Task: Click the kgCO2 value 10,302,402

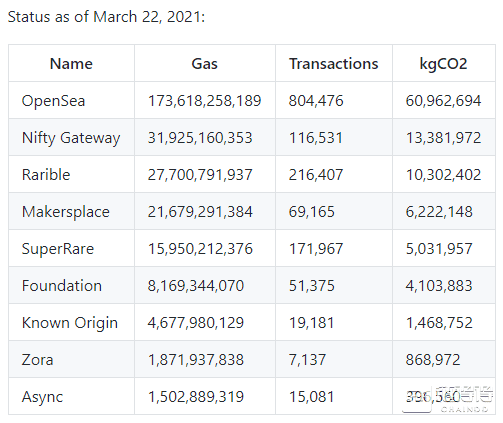Action: coord(443,175)
